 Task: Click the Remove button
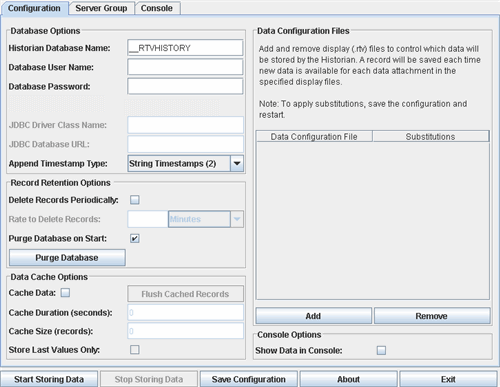coord(432,316)
